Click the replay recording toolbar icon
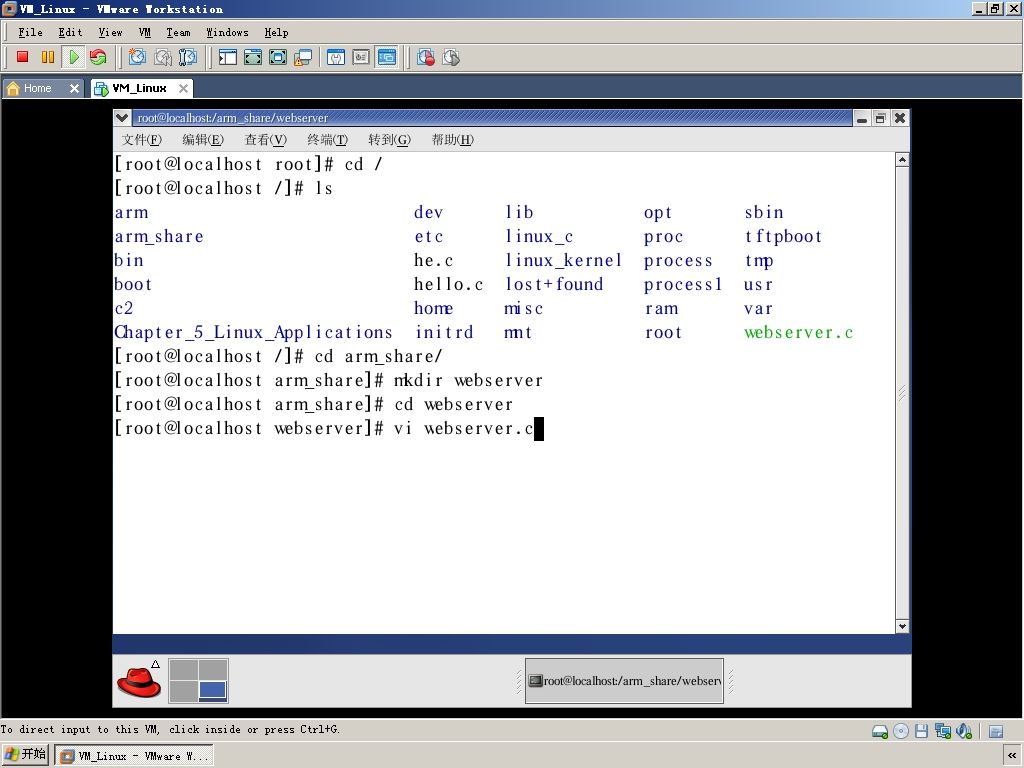The height and width of the screenshot is (768, 1024). 451,57
